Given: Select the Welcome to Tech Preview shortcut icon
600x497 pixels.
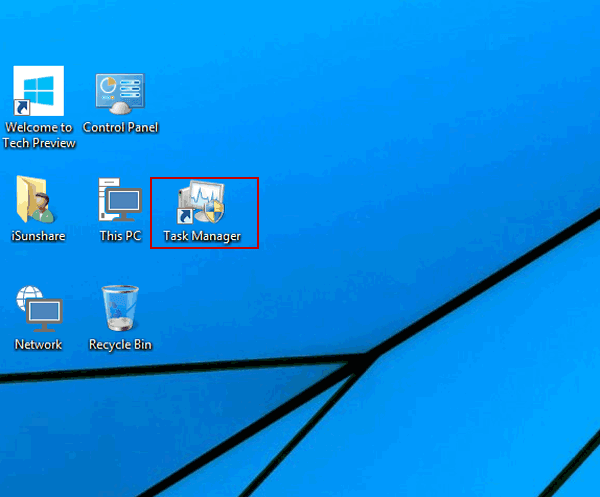Looking at the screenshot, I should (x=39, y=91).
